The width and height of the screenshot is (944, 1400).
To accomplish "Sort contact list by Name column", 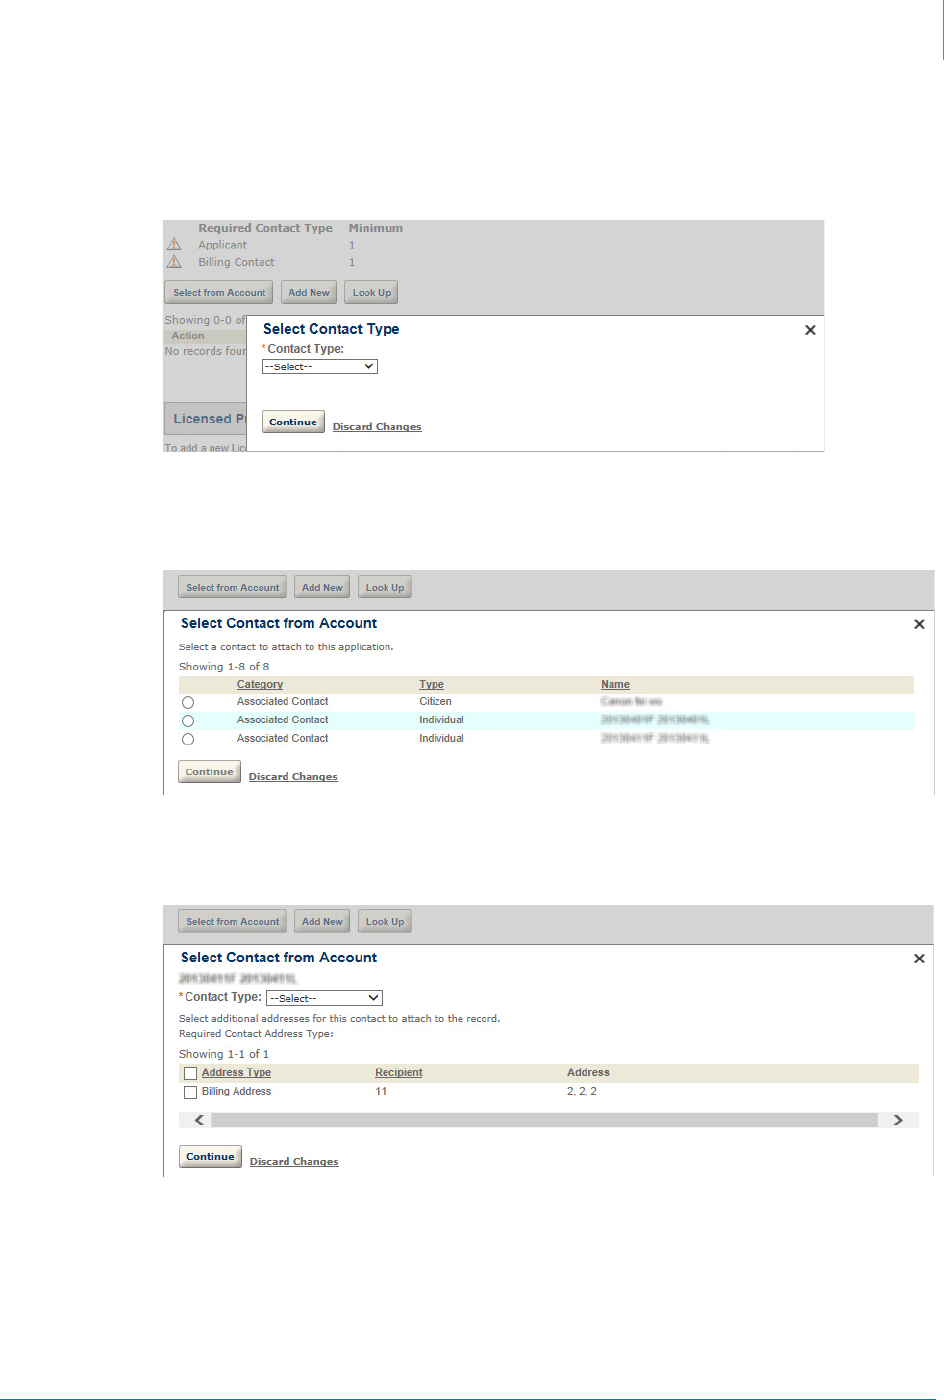I will tap(615, 685).
